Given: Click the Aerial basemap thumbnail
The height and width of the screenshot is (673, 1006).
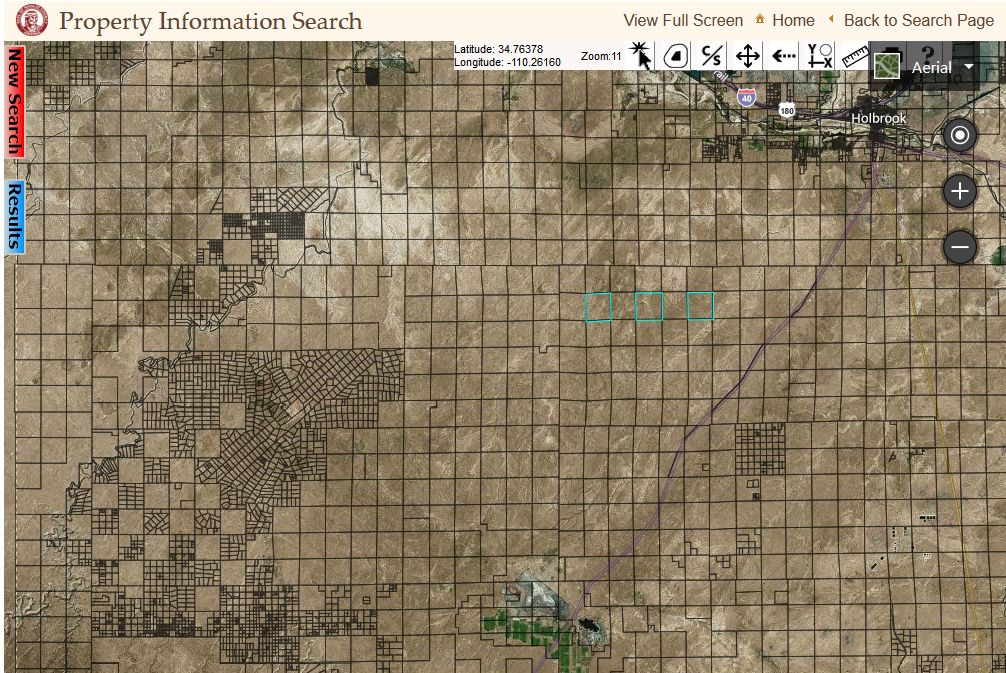Looking at the screenshot, I should tap(887, 66).
